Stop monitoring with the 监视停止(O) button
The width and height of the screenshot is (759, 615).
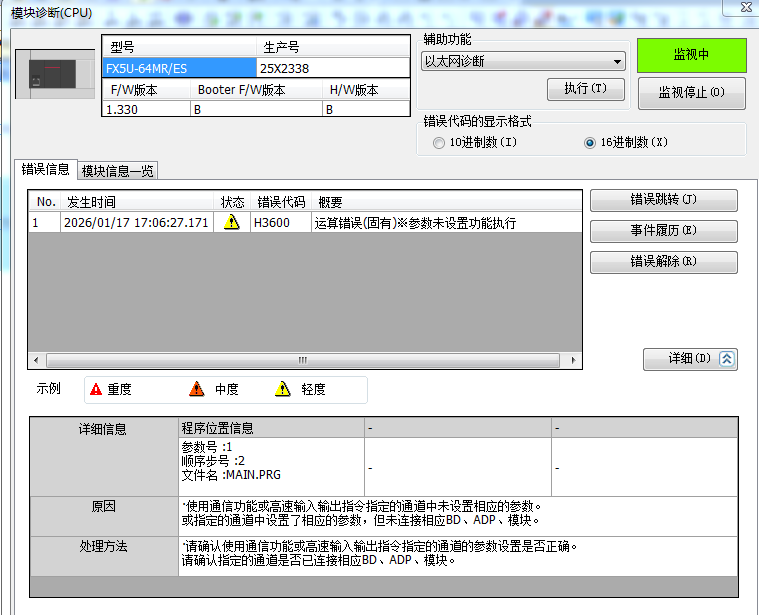click(x=691, y=93)
